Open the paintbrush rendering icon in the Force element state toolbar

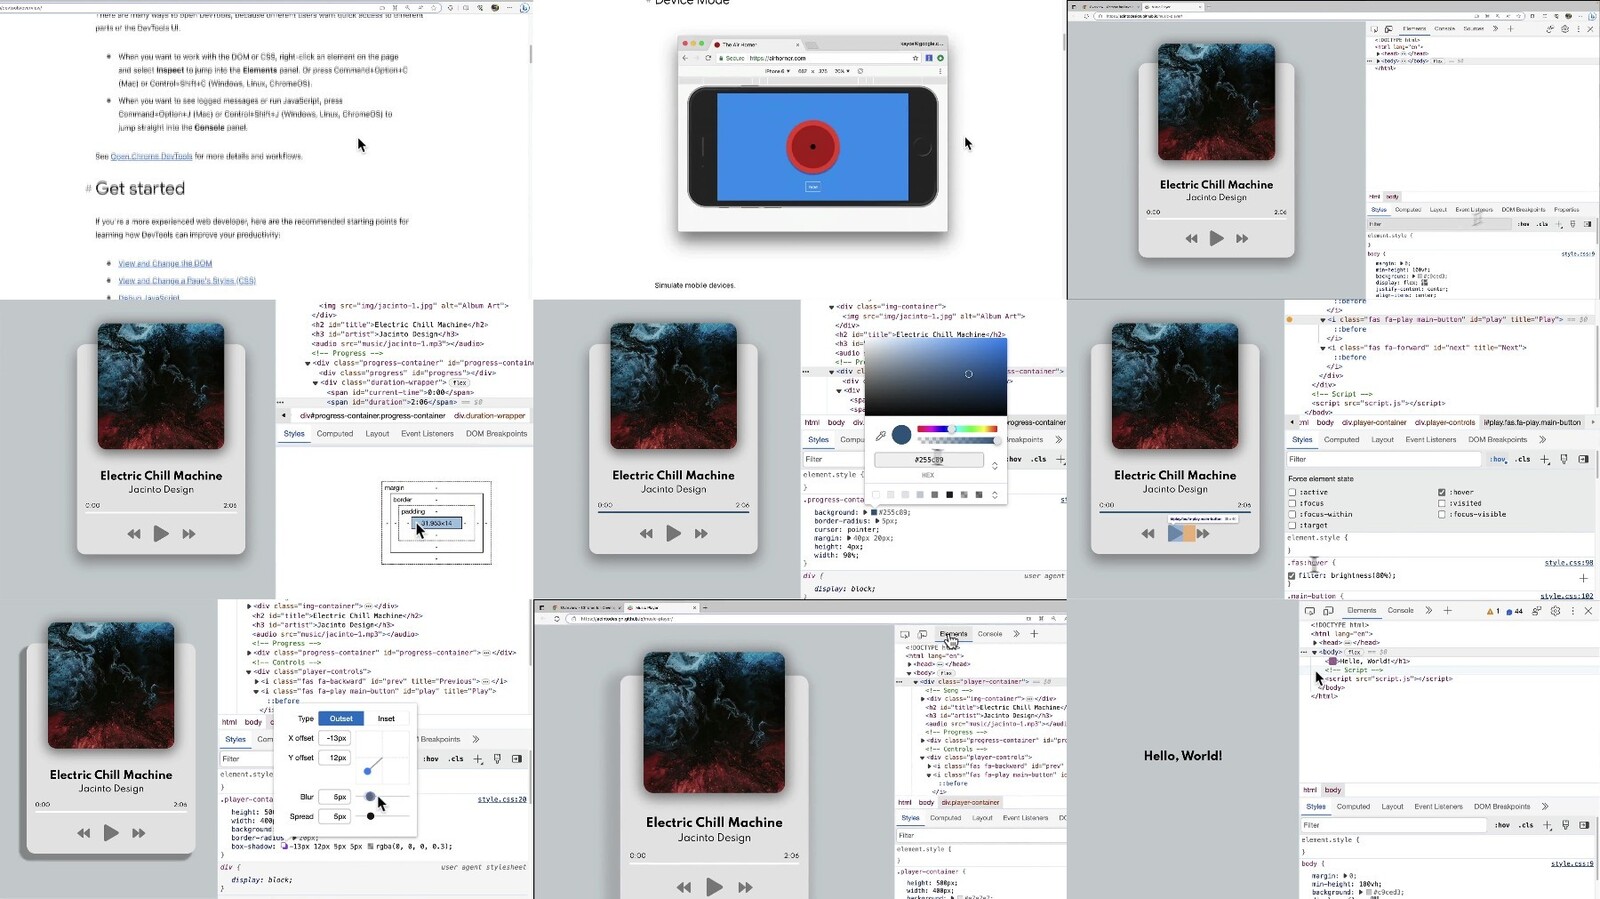pyautogui.click(x=1564, y=459)
